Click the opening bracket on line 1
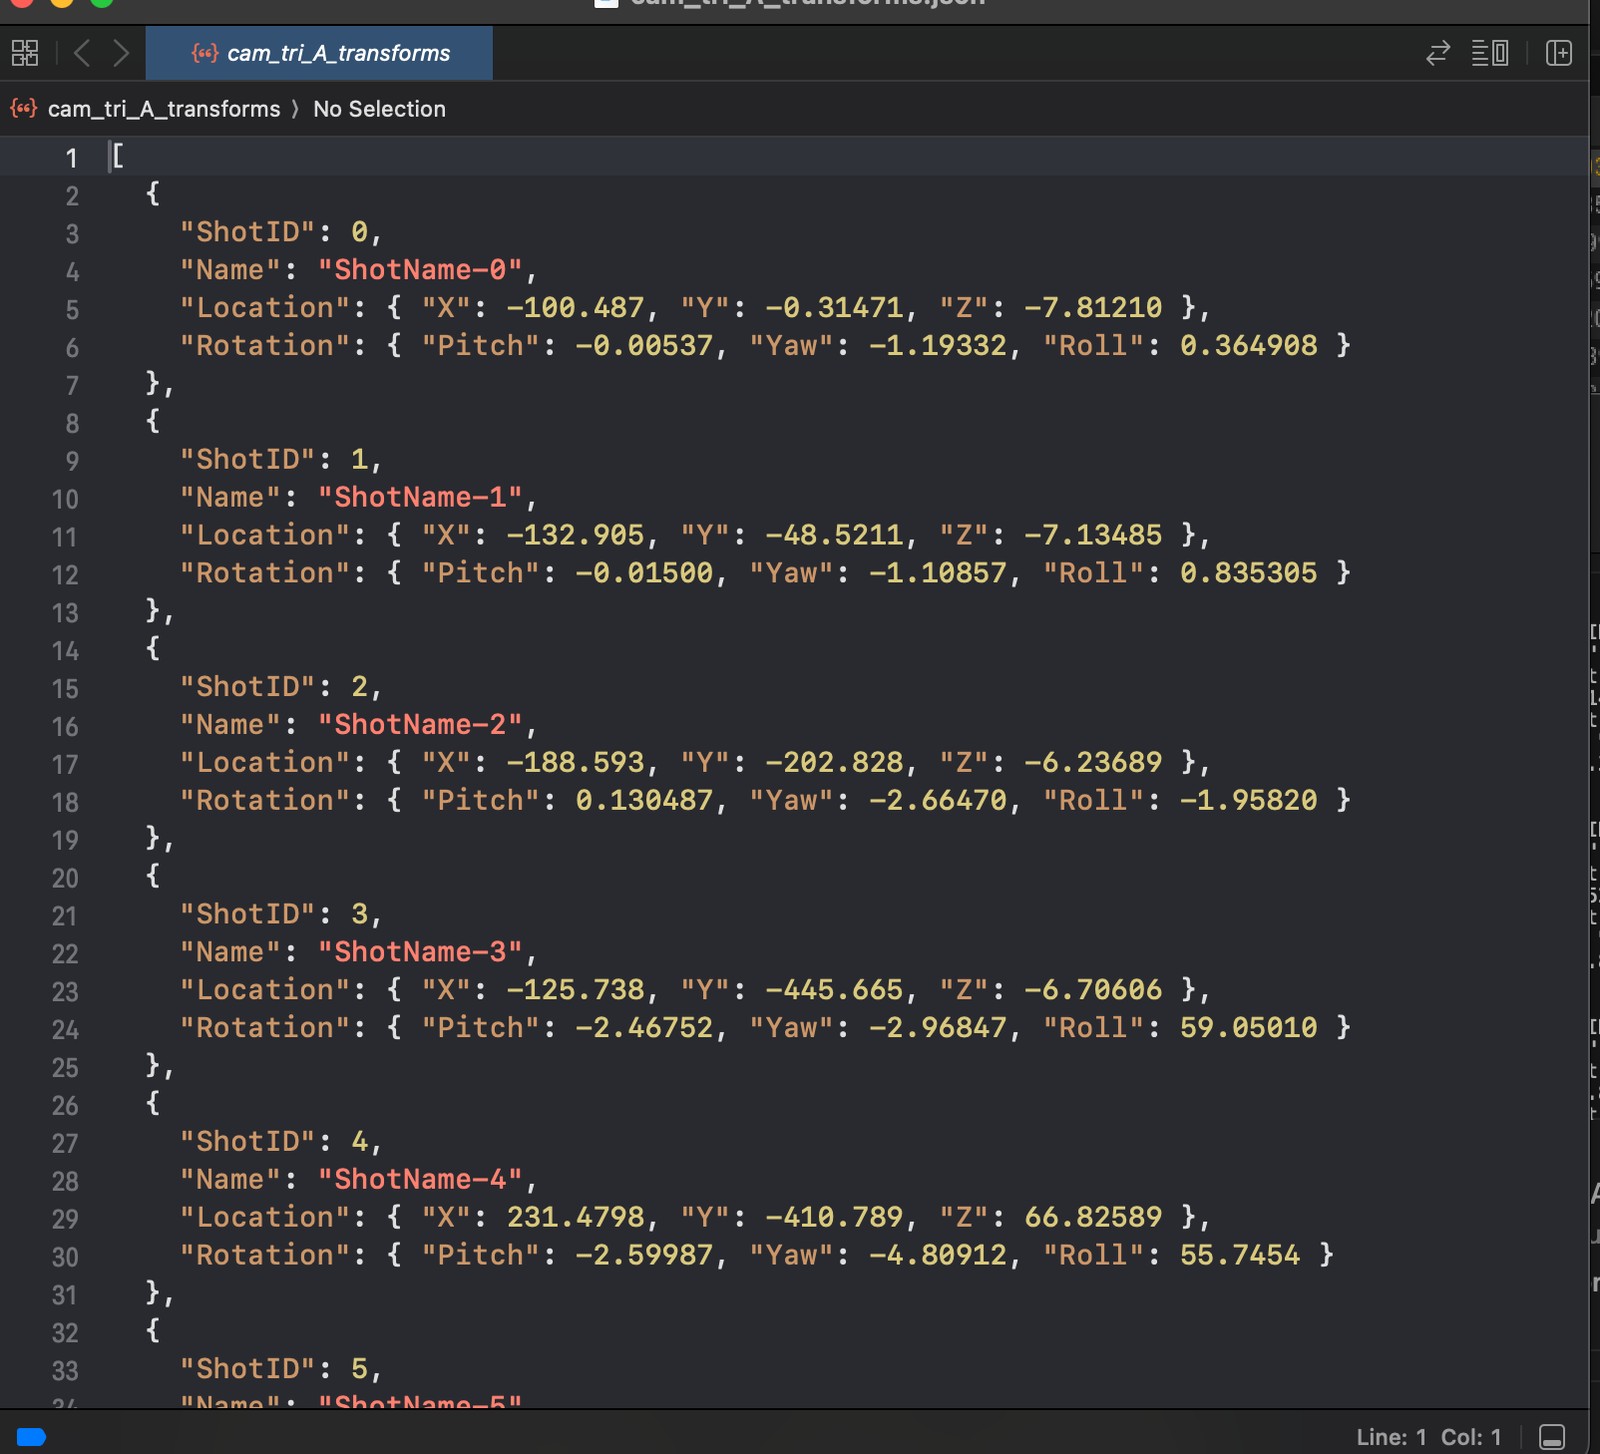 point(118,156)
